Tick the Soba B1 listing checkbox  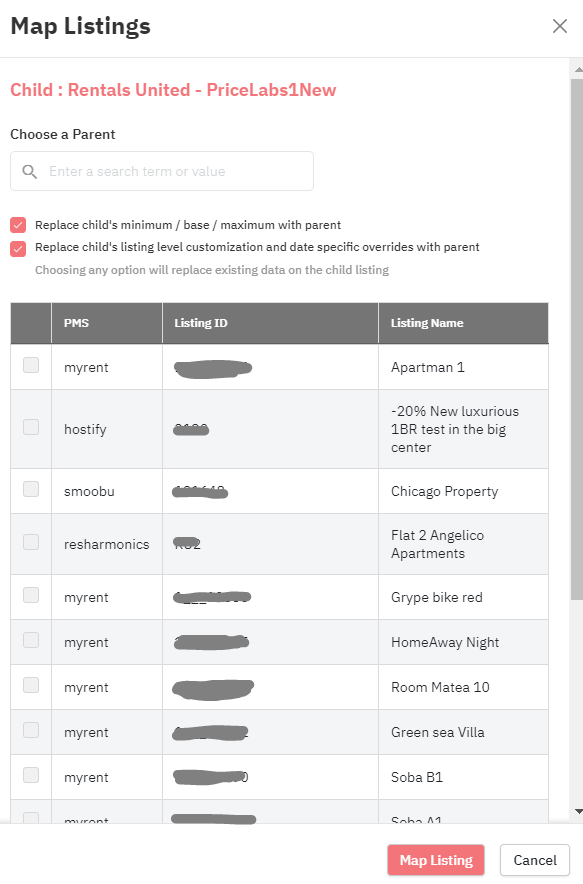pyautogui.click(x=31, y=776)
